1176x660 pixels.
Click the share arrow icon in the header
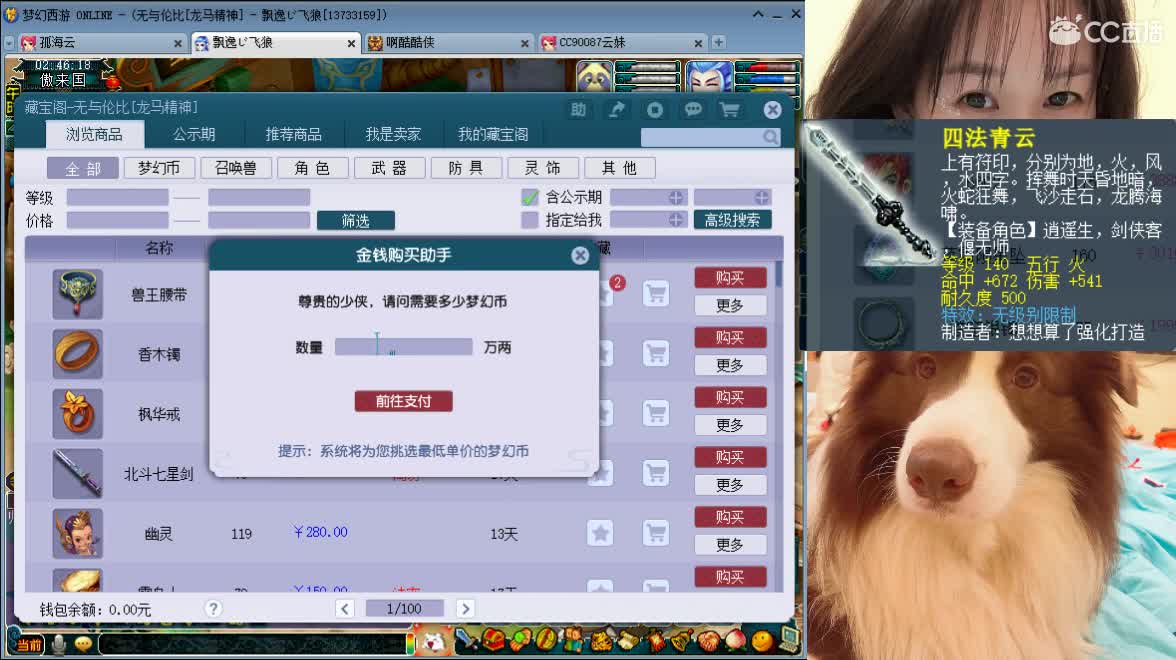point(616,110)
